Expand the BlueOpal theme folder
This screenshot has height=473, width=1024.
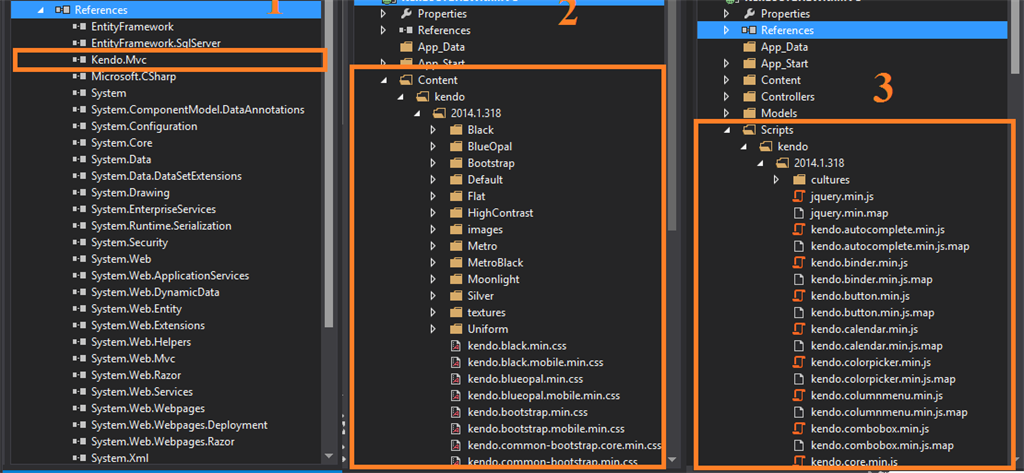433,146
